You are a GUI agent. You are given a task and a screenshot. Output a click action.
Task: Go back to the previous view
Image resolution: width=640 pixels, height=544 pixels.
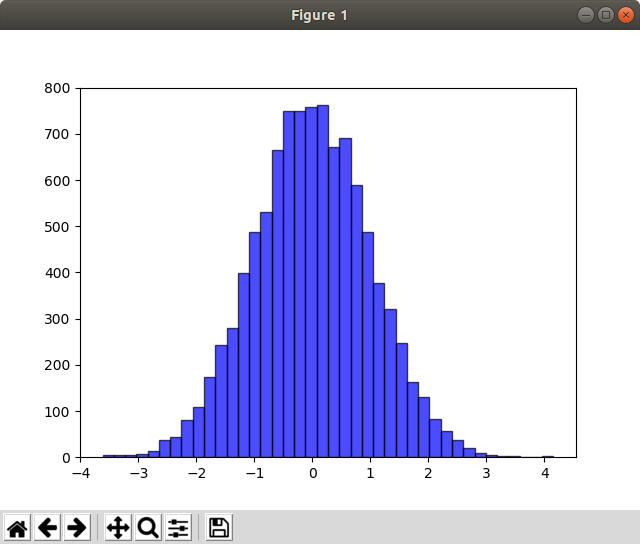[x=47, y=528]
